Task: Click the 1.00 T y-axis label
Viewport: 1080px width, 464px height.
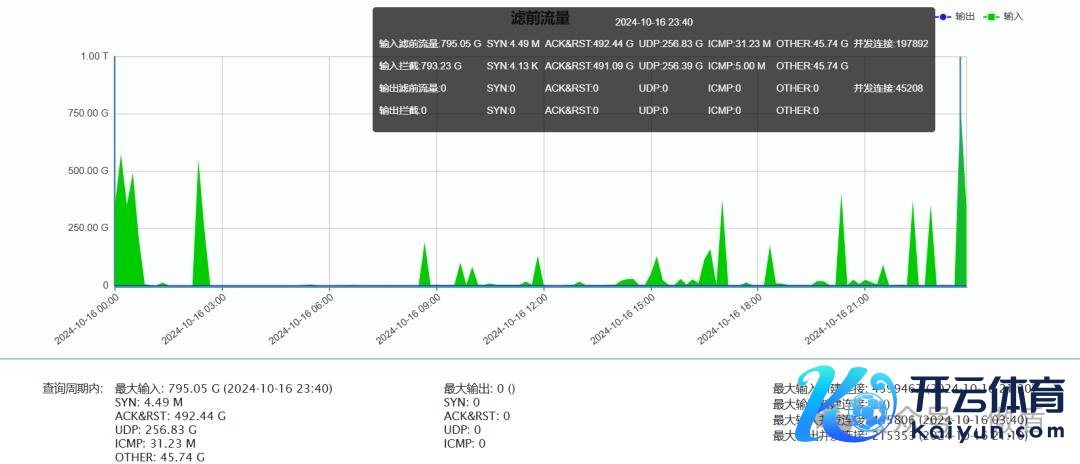Action: coord(94,57)
